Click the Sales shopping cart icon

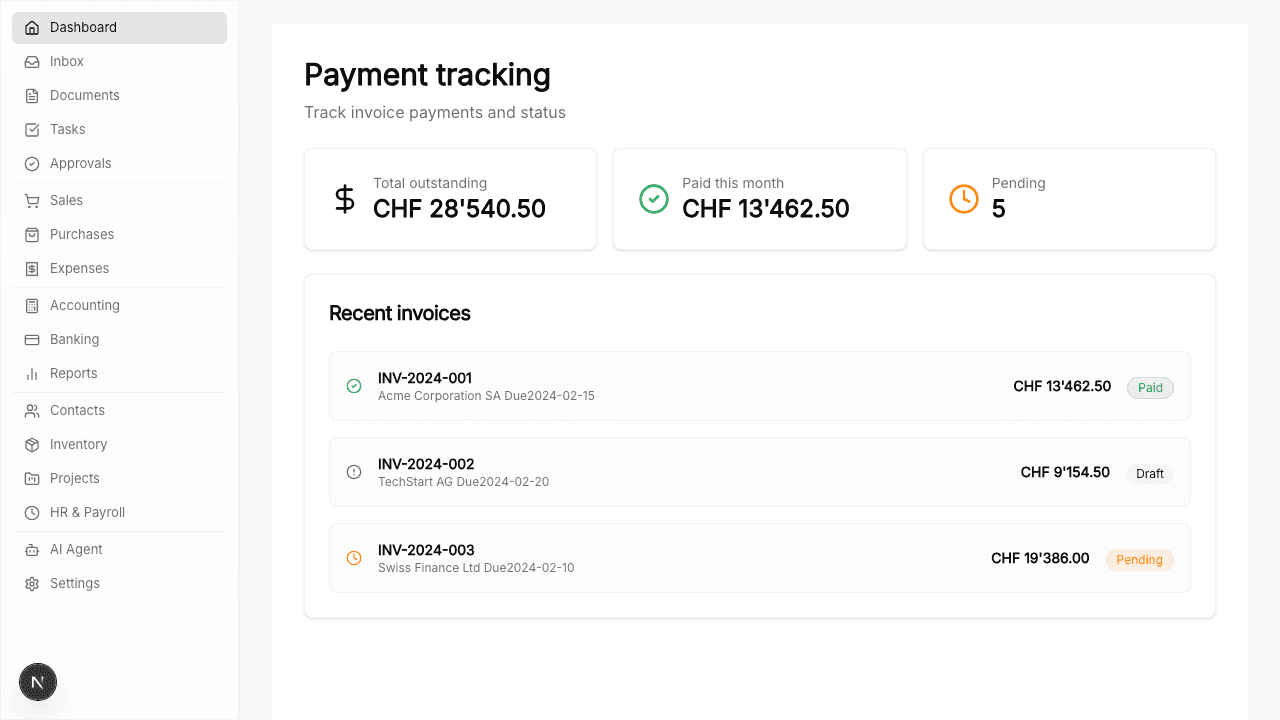tap(32, 201)
